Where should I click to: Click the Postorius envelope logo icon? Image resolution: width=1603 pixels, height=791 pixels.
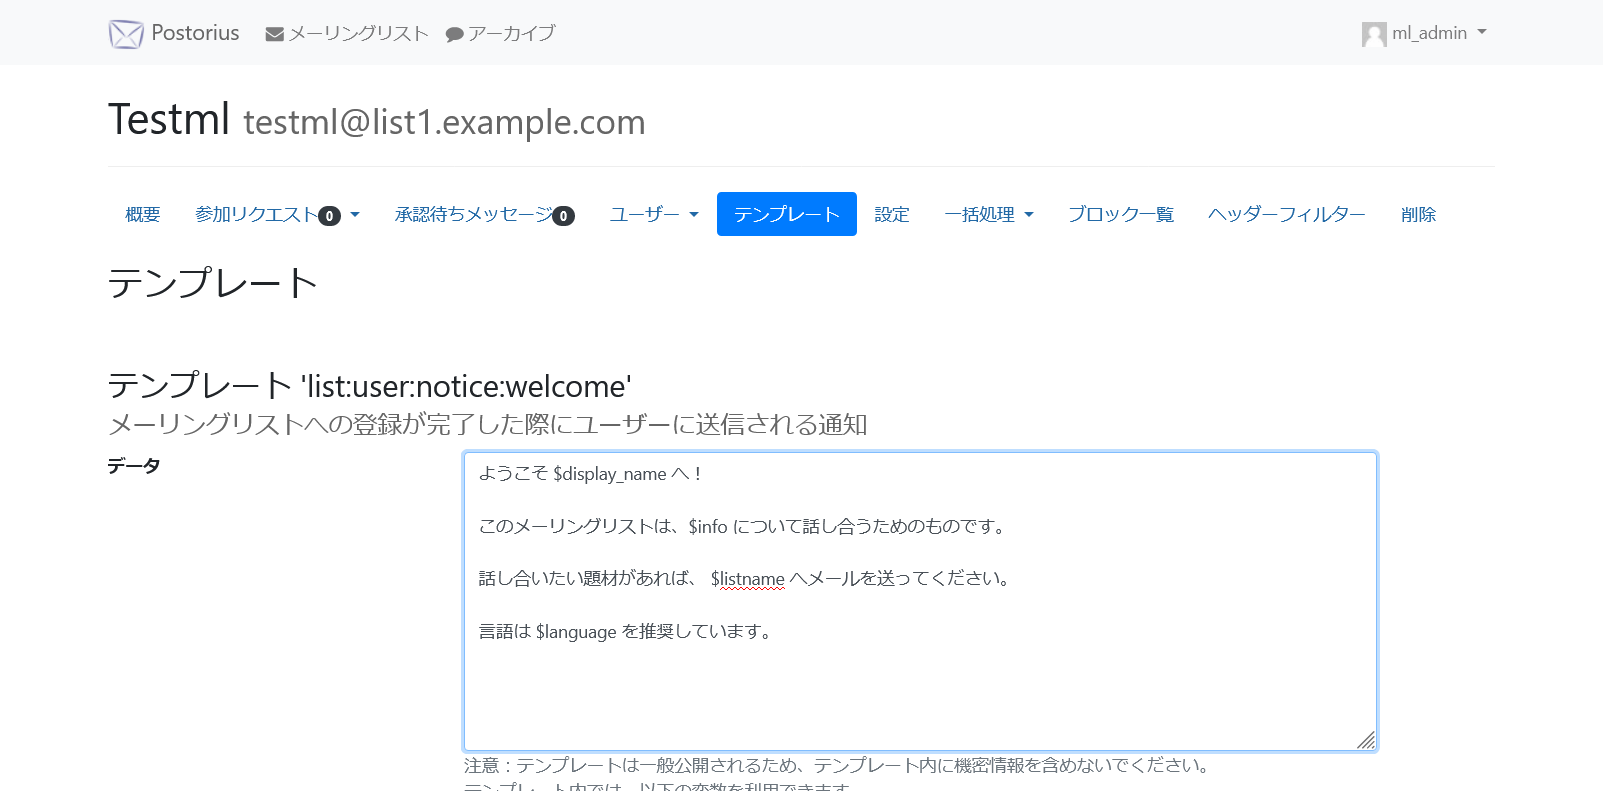point(126,34)
